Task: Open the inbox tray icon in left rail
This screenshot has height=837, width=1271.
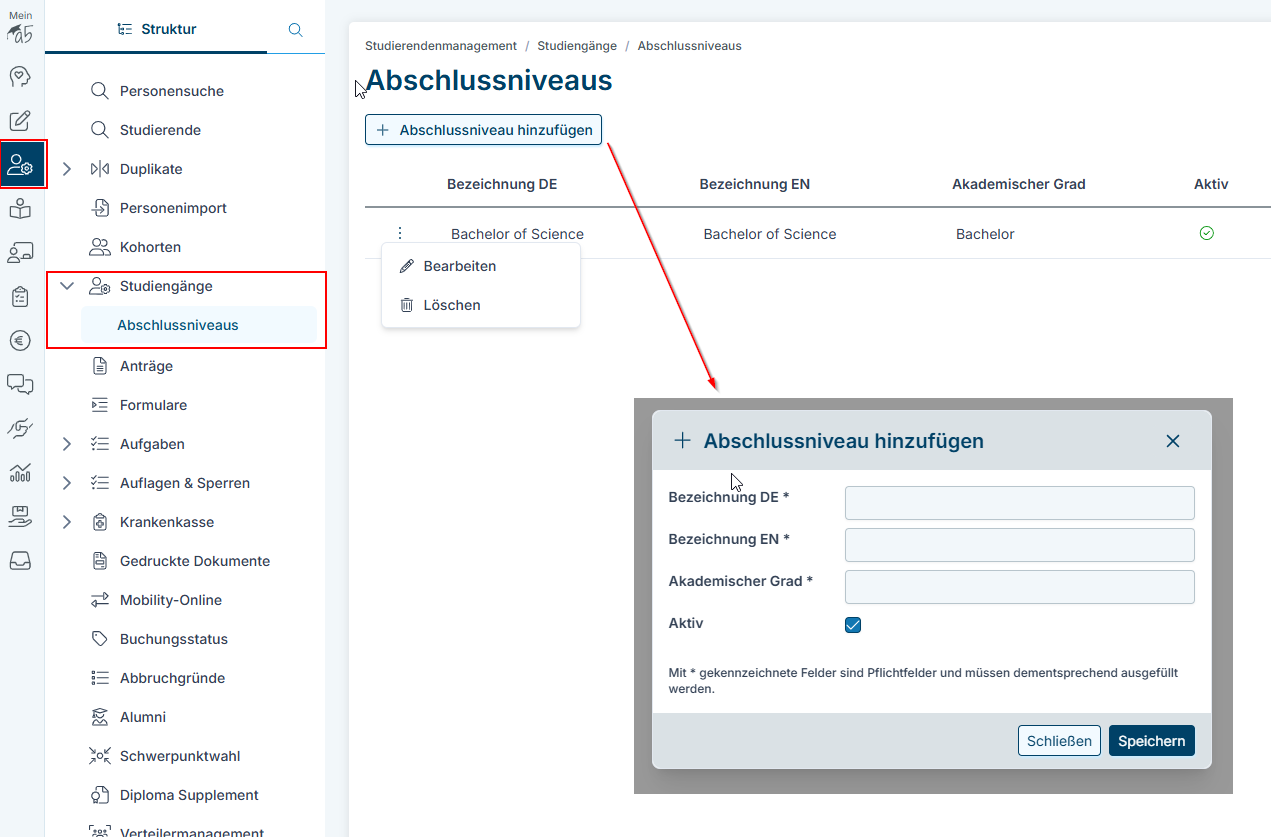Action: [20, 560]
